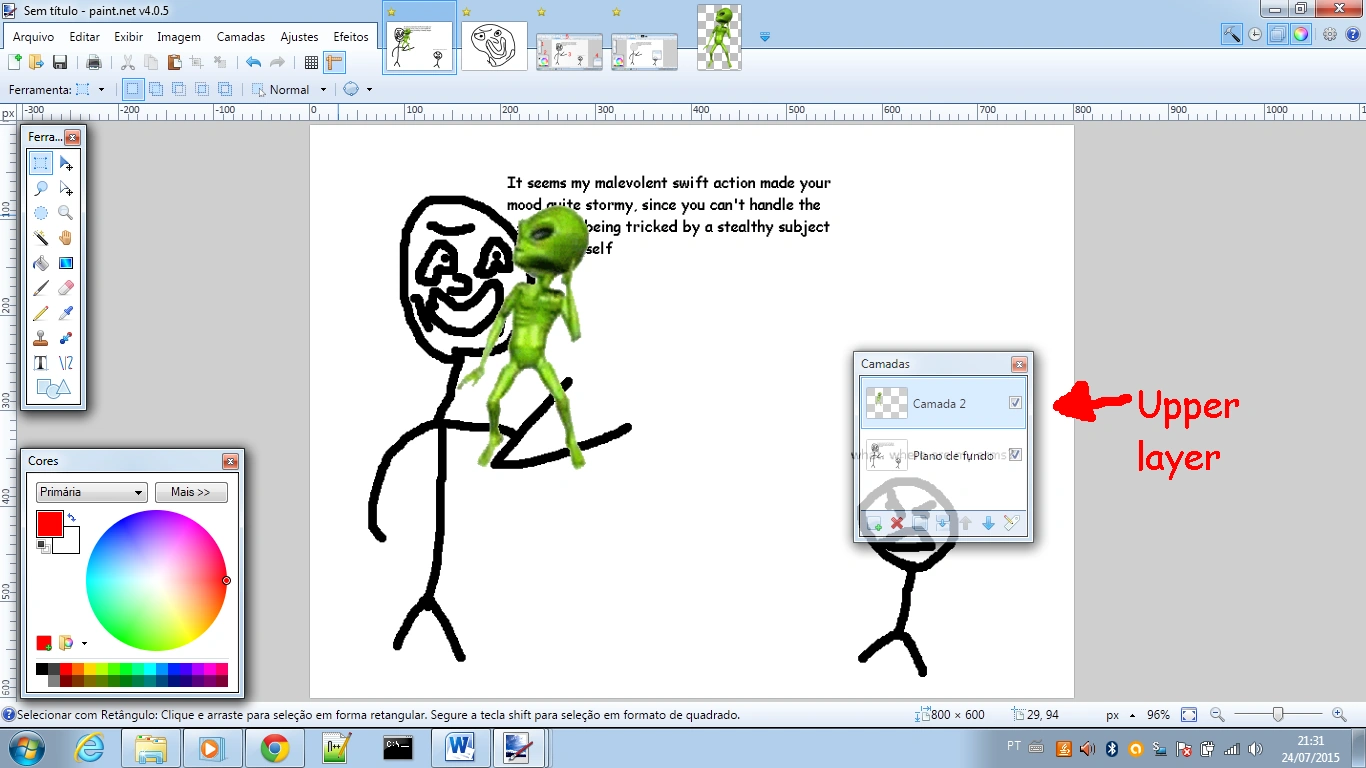This screenshot has height=768, width=1366.
Task: Open the Arquivo menu
Action: click(33, 37)
